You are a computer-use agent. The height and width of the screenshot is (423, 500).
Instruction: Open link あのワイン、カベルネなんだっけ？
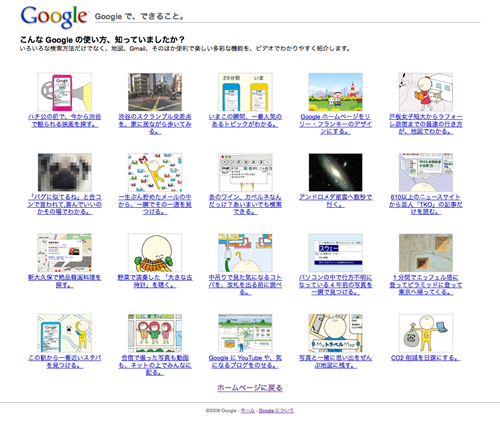(245, 204)
